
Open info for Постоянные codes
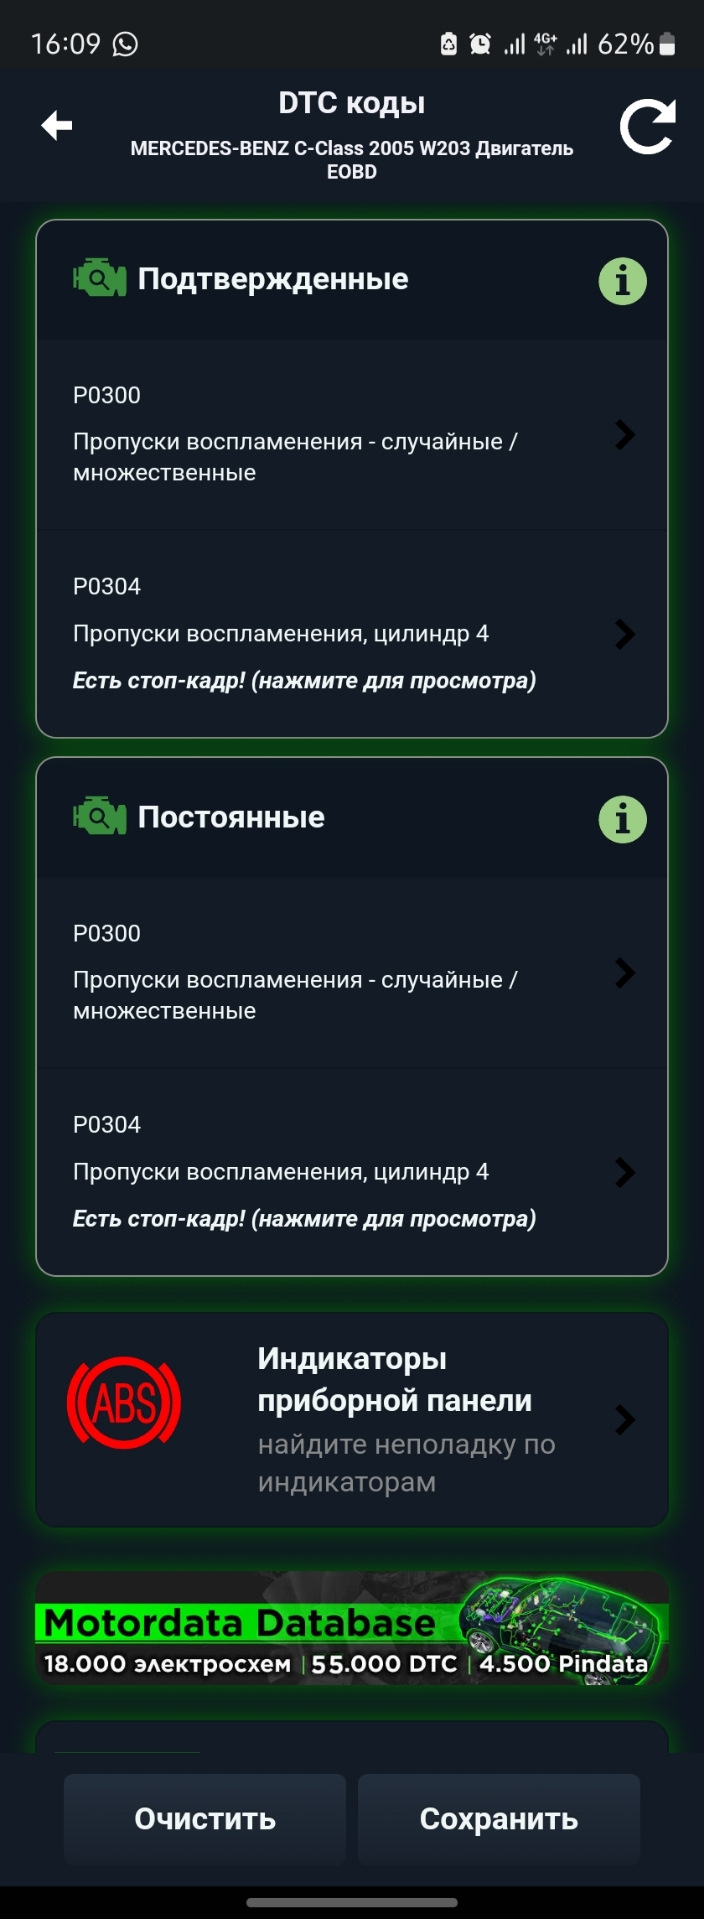621,819
